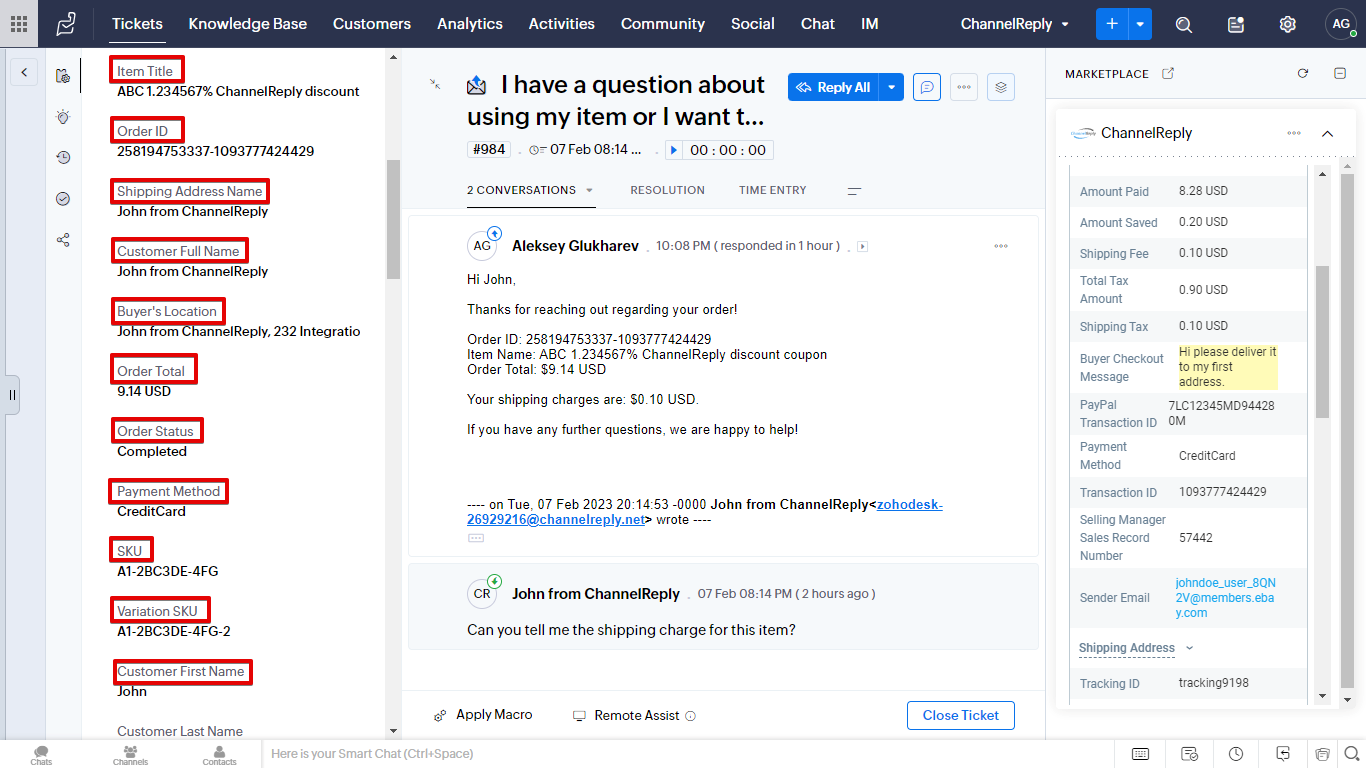Open the stacked files icon in bottom bar
Viewport: 1366px width, 768px height.
pos(1322,754)
